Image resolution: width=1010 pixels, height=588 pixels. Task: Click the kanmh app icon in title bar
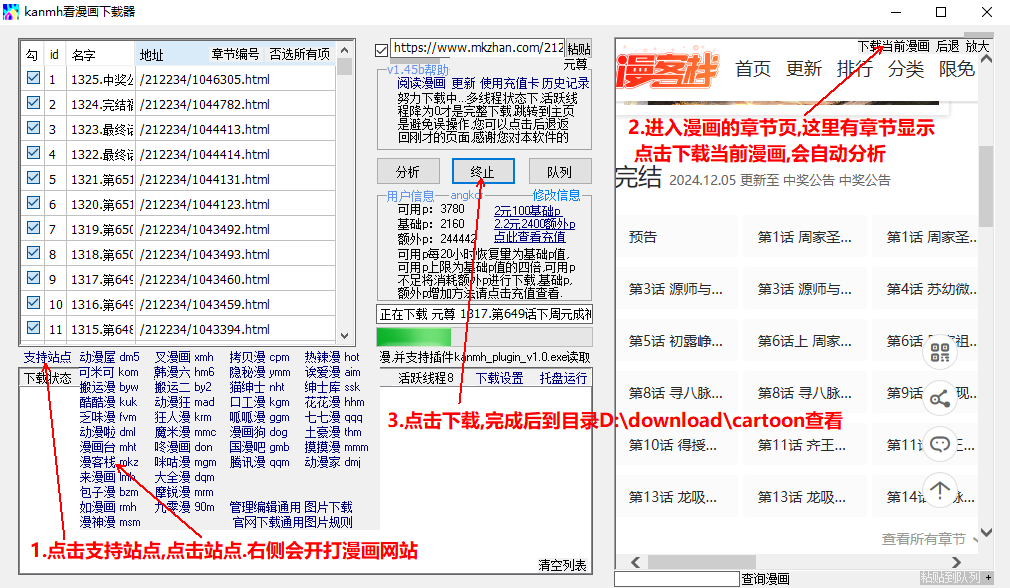tap(12, 12)
